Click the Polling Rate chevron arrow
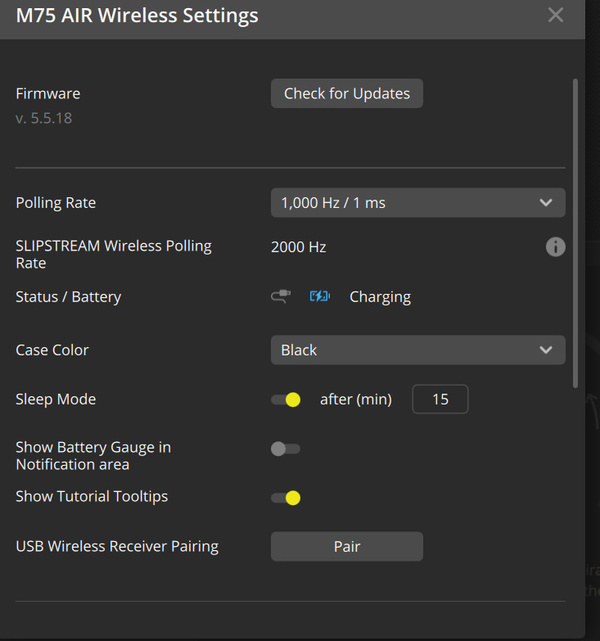The height and width of the screenshot is (641, 600). 546,203
